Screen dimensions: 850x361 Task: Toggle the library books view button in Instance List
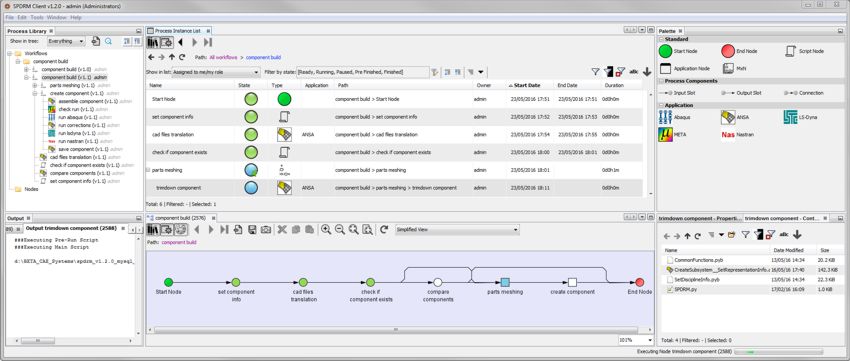pos(153,42)
